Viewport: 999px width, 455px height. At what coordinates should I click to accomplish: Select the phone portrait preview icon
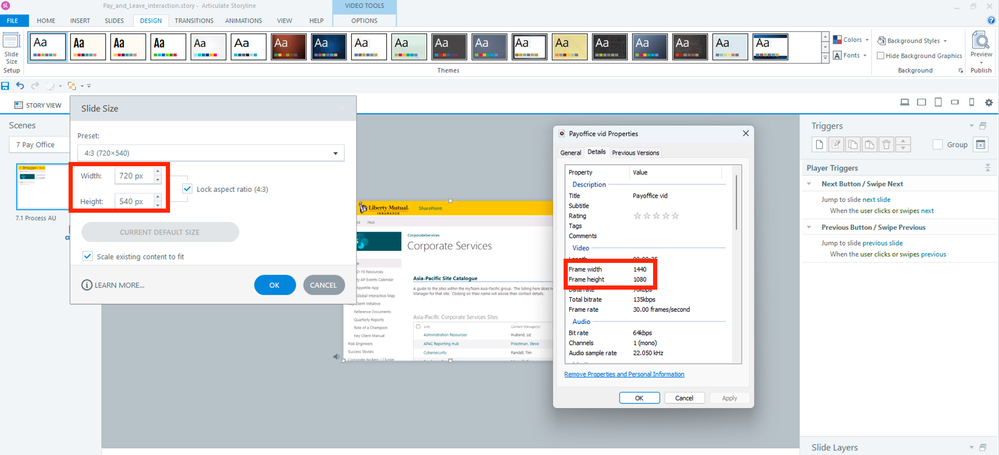[x=970, y=103]
